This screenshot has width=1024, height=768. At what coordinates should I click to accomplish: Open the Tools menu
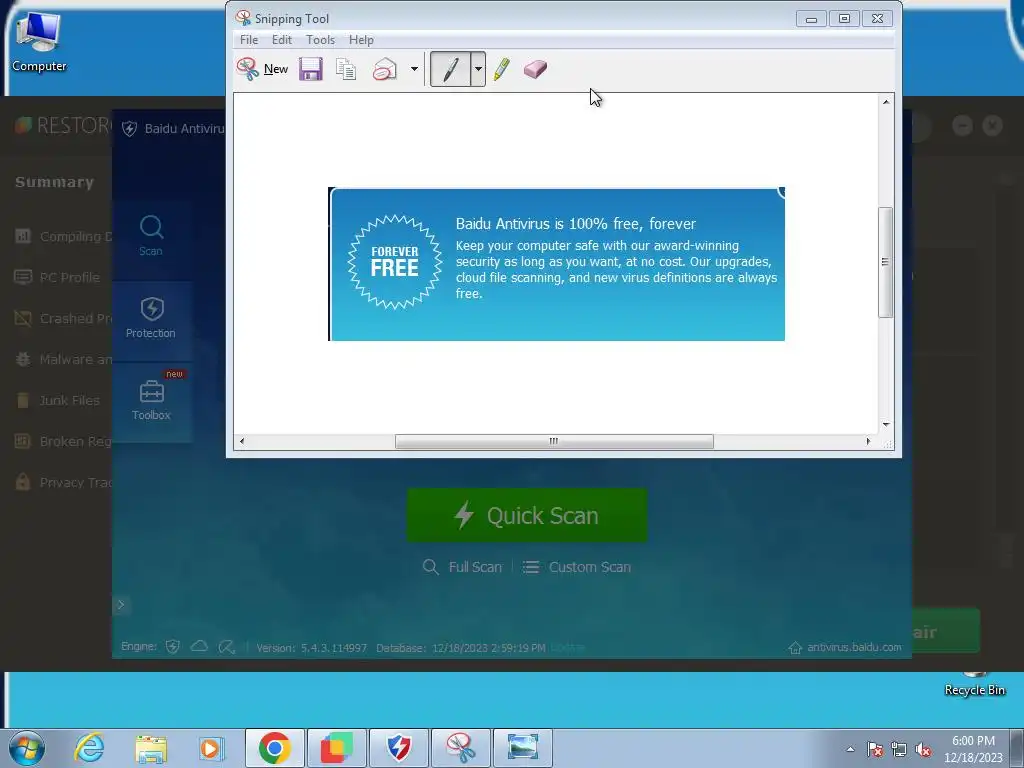pyautogui.click(x=321, y=40)
